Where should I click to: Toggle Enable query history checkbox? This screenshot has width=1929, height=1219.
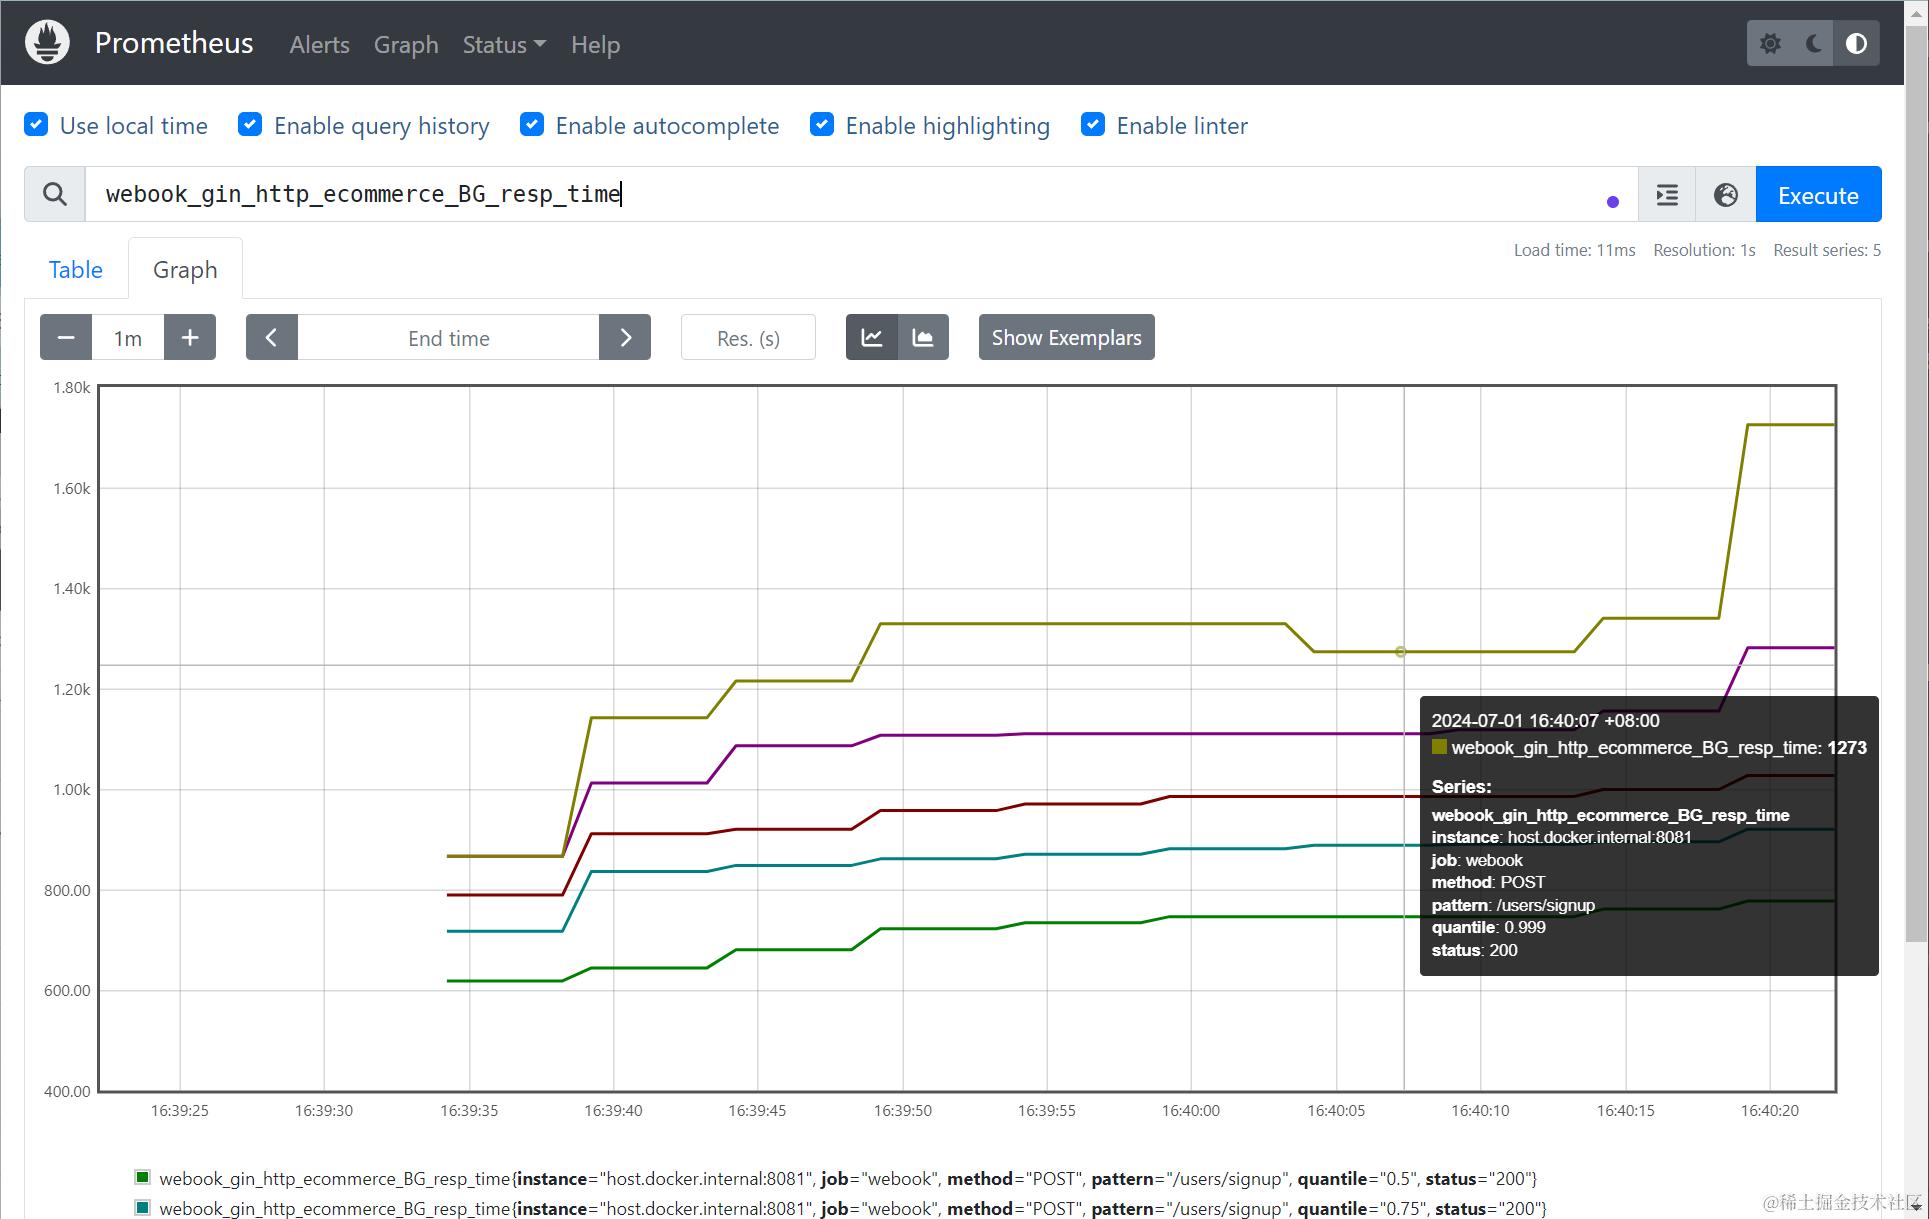[x=250, y=125]
